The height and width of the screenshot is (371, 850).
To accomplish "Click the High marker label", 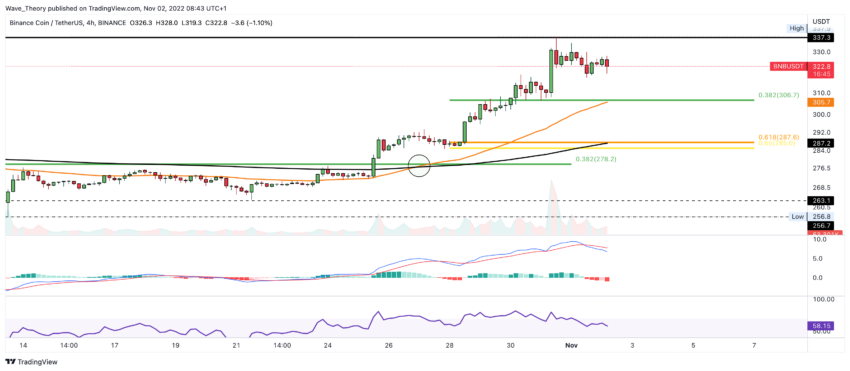I will click(796, 28).
